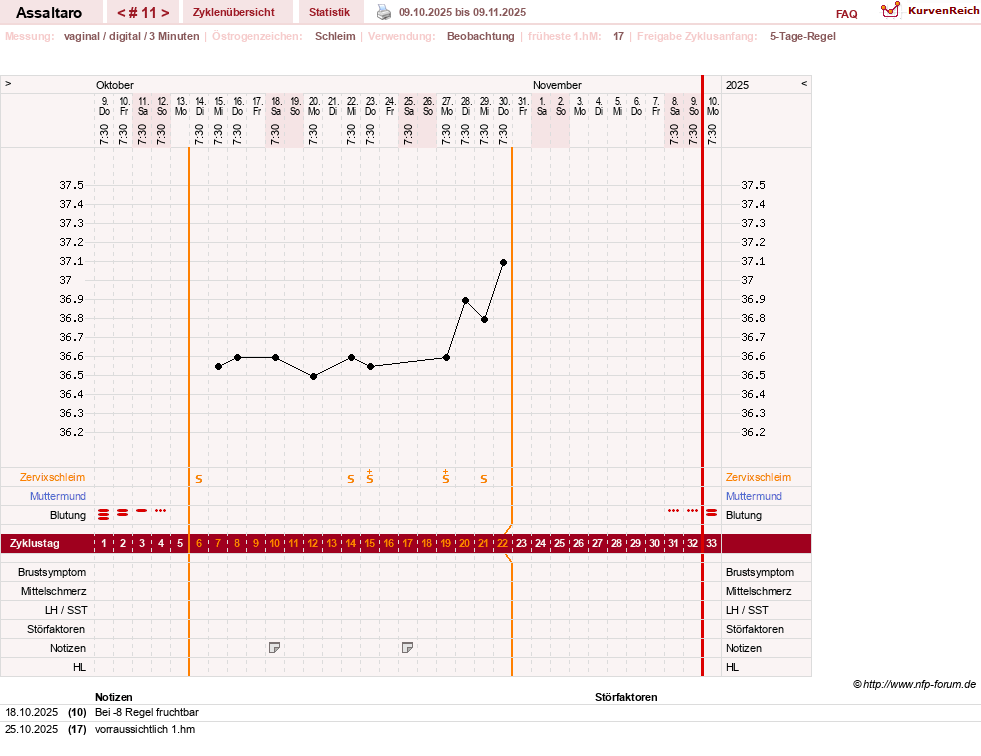
Task: Open Zyklenübersicht tab
Action: tap(233, 12)
